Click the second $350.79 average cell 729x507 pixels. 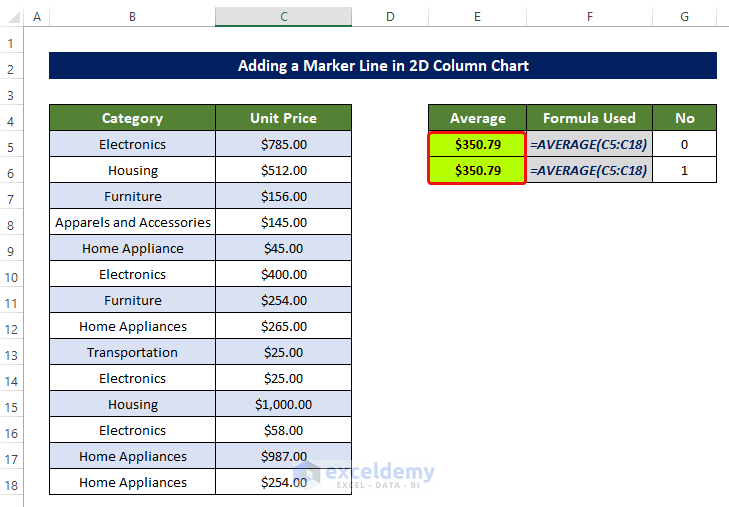tap(477, 170)
